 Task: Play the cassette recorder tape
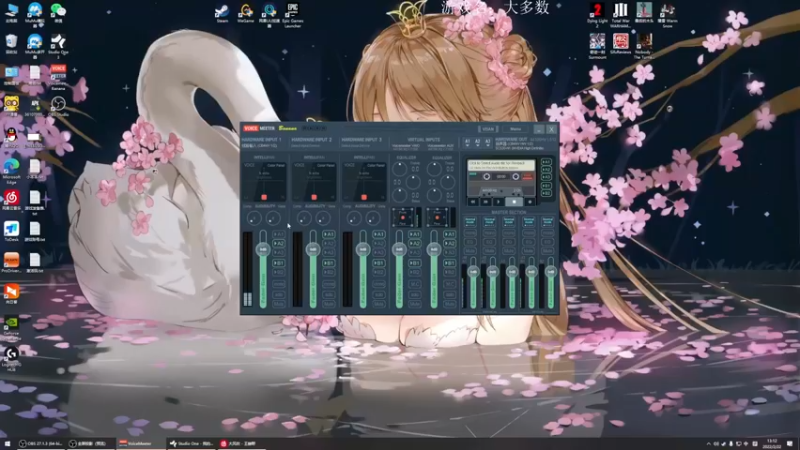pos(498,202)
